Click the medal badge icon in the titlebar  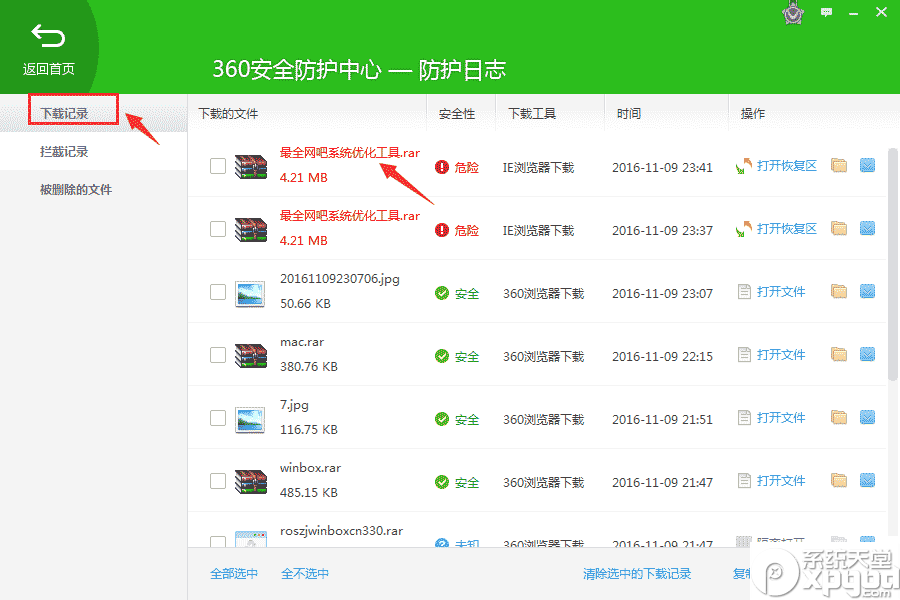pos(793,13)
